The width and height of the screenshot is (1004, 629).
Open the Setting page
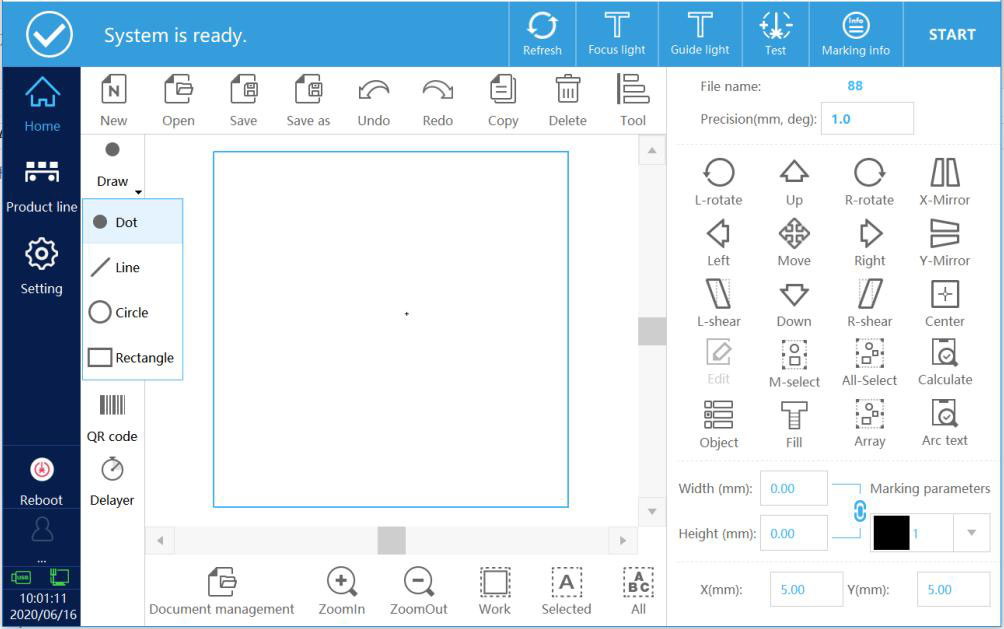pos(42,266)
